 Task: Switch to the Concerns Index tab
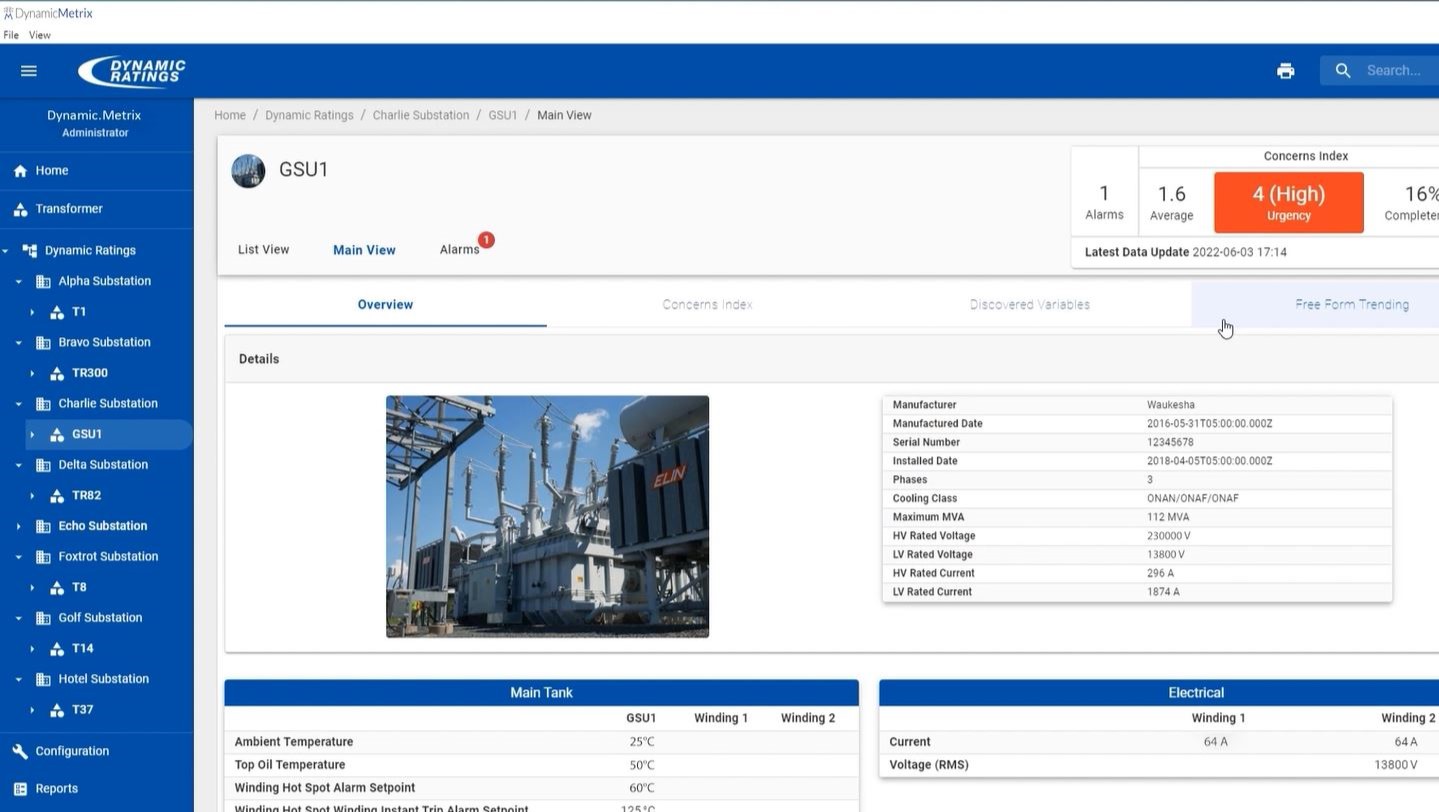pos(707,304)
